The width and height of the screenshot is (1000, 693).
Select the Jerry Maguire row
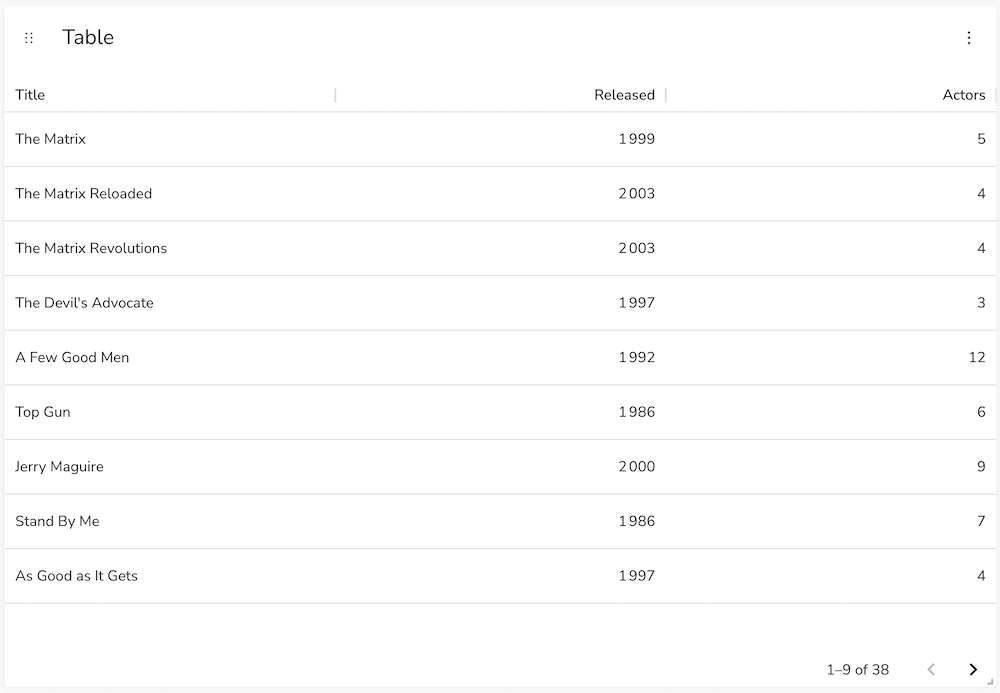(500, 467)
